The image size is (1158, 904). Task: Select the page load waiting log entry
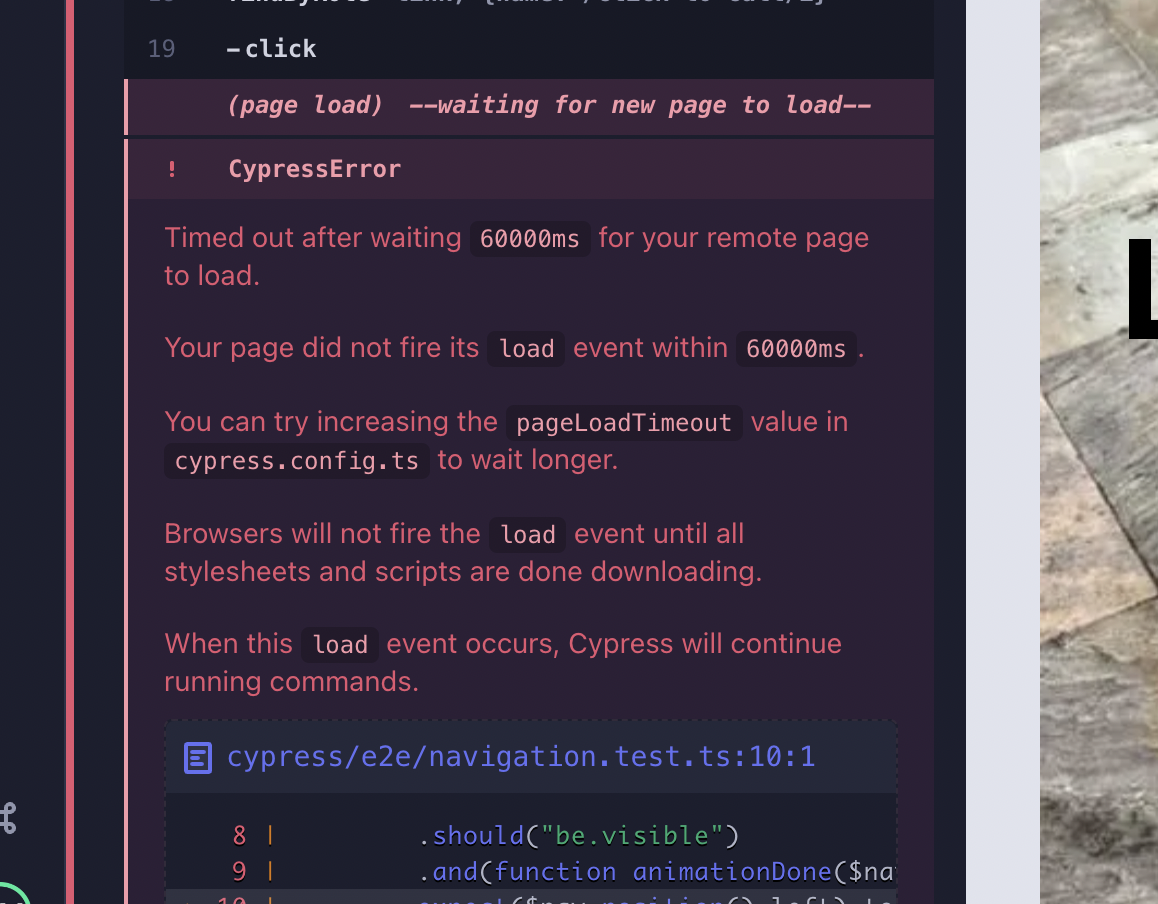[x=529, y=106]
